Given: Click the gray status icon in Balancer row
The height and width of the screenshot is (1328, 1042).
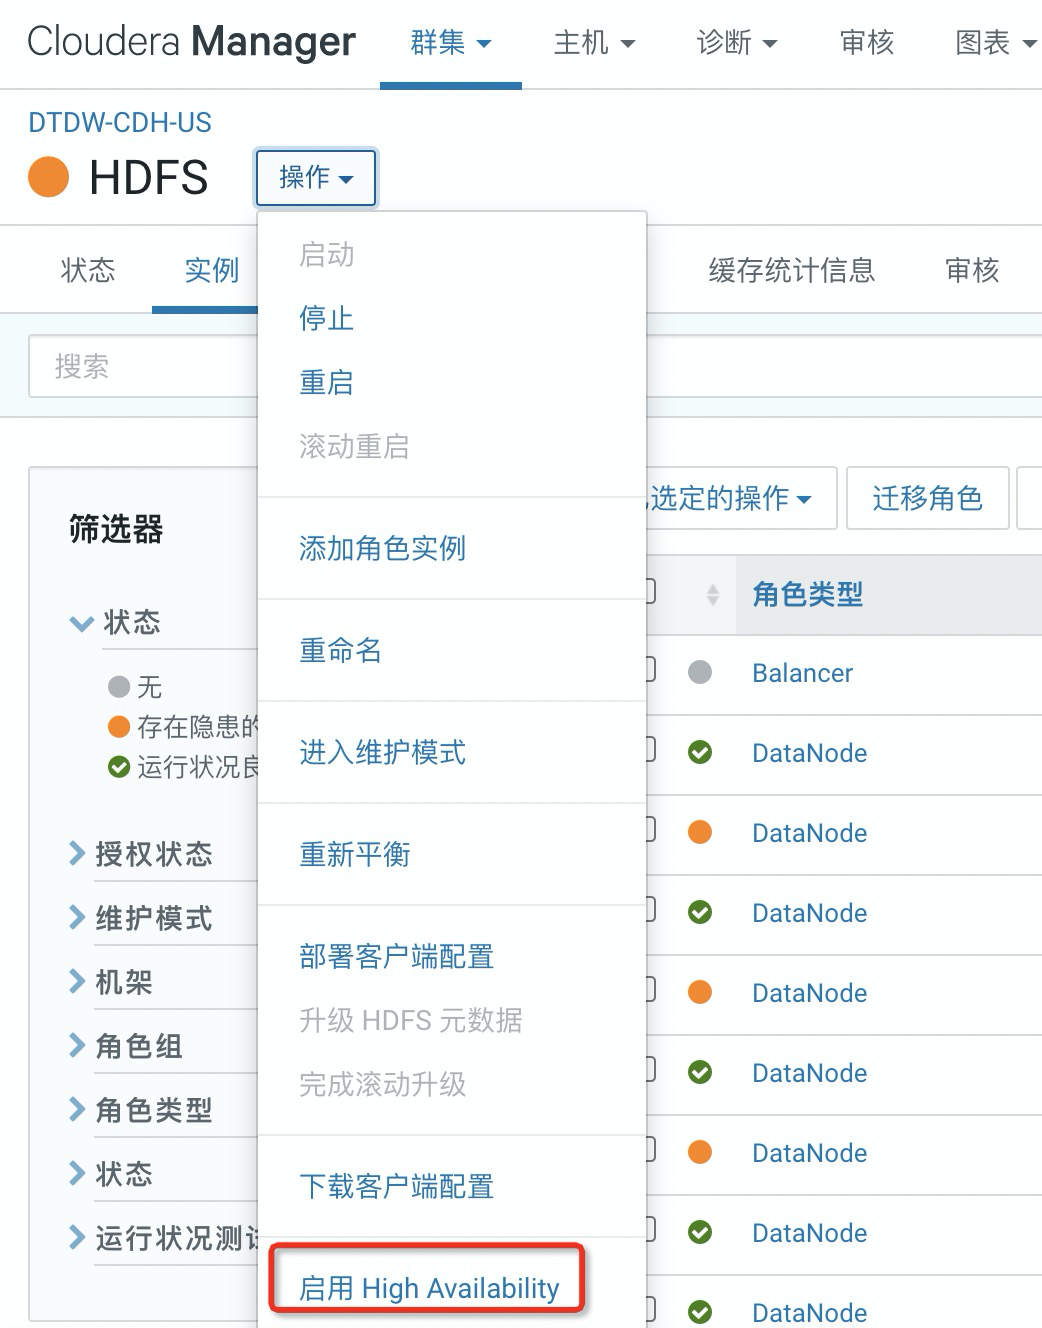Looking at the screenshot, I should (x=700, y=672).
